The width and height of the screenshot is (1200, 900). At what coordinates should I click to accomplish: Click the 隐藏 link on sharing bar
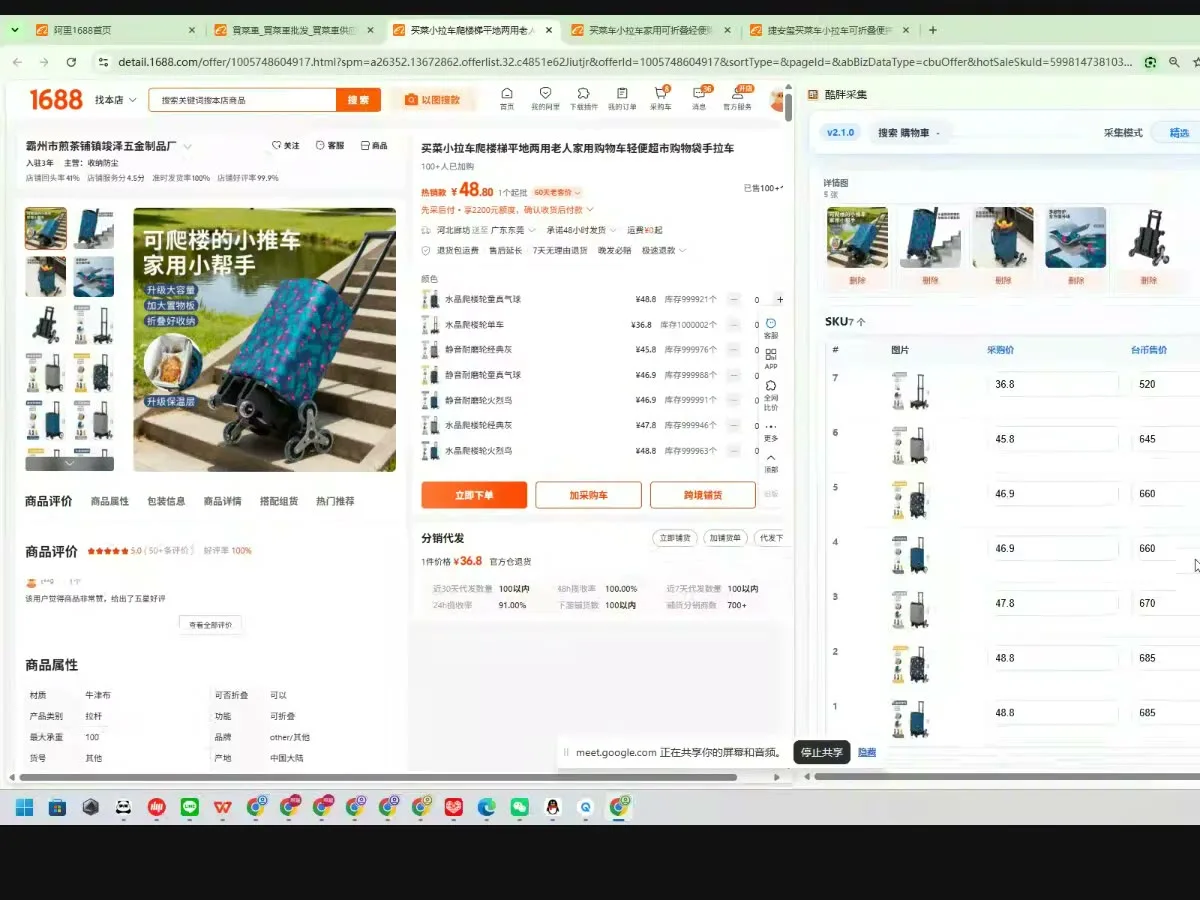click(x=867, y=752)
